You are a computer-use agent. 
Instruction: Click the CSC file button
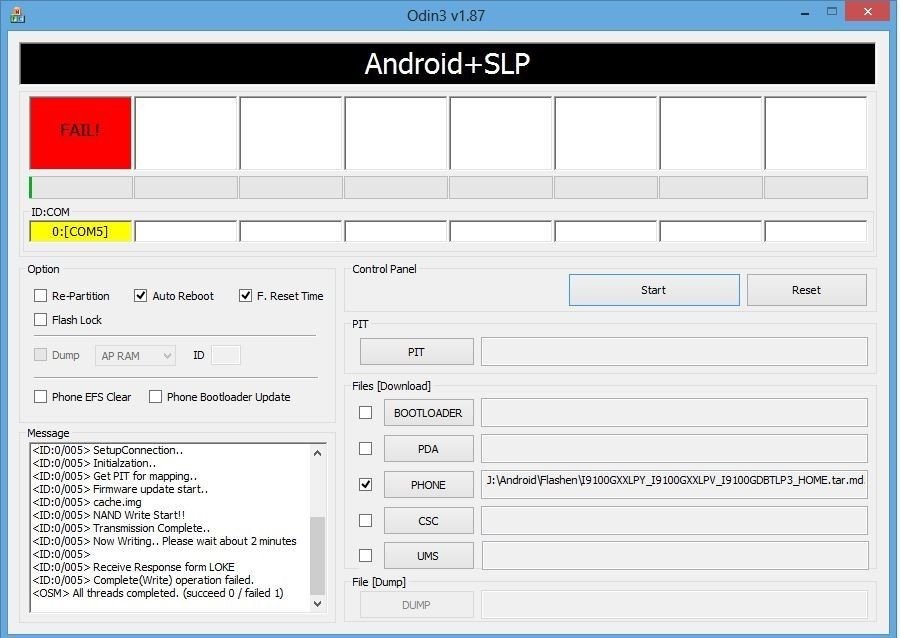click(429, 521)
